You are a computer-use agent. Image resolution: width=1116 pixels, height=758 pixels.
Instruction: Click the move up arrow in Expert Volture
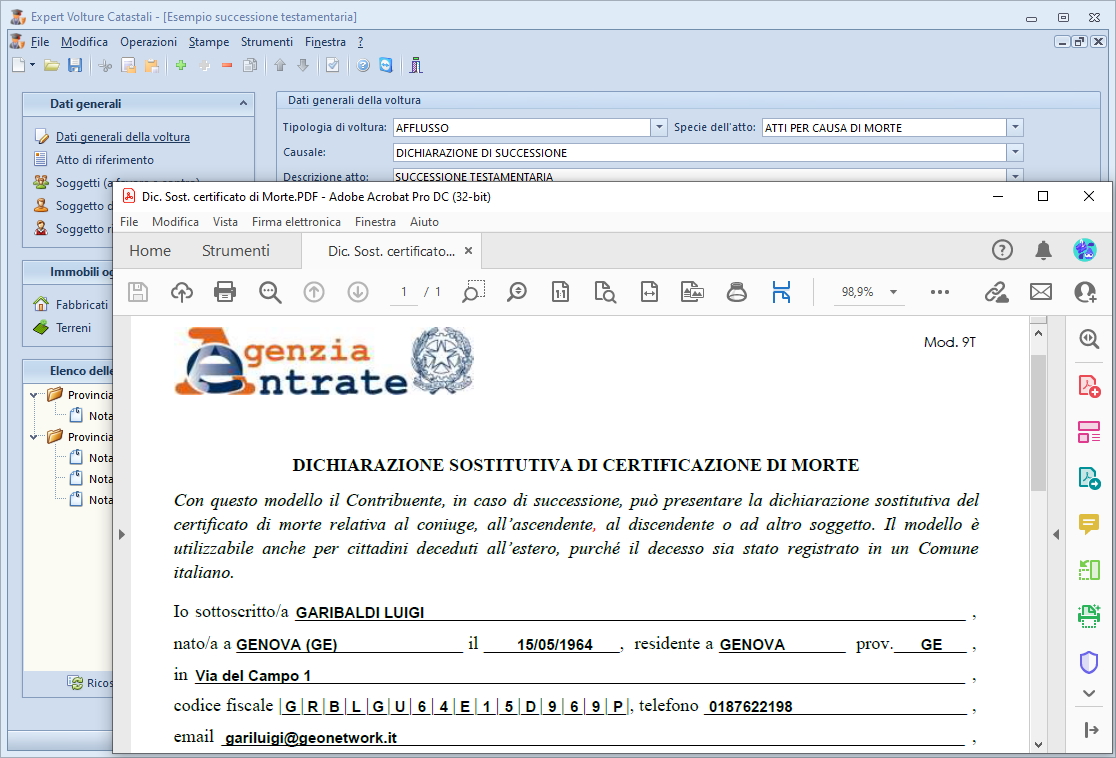(280, 65)
